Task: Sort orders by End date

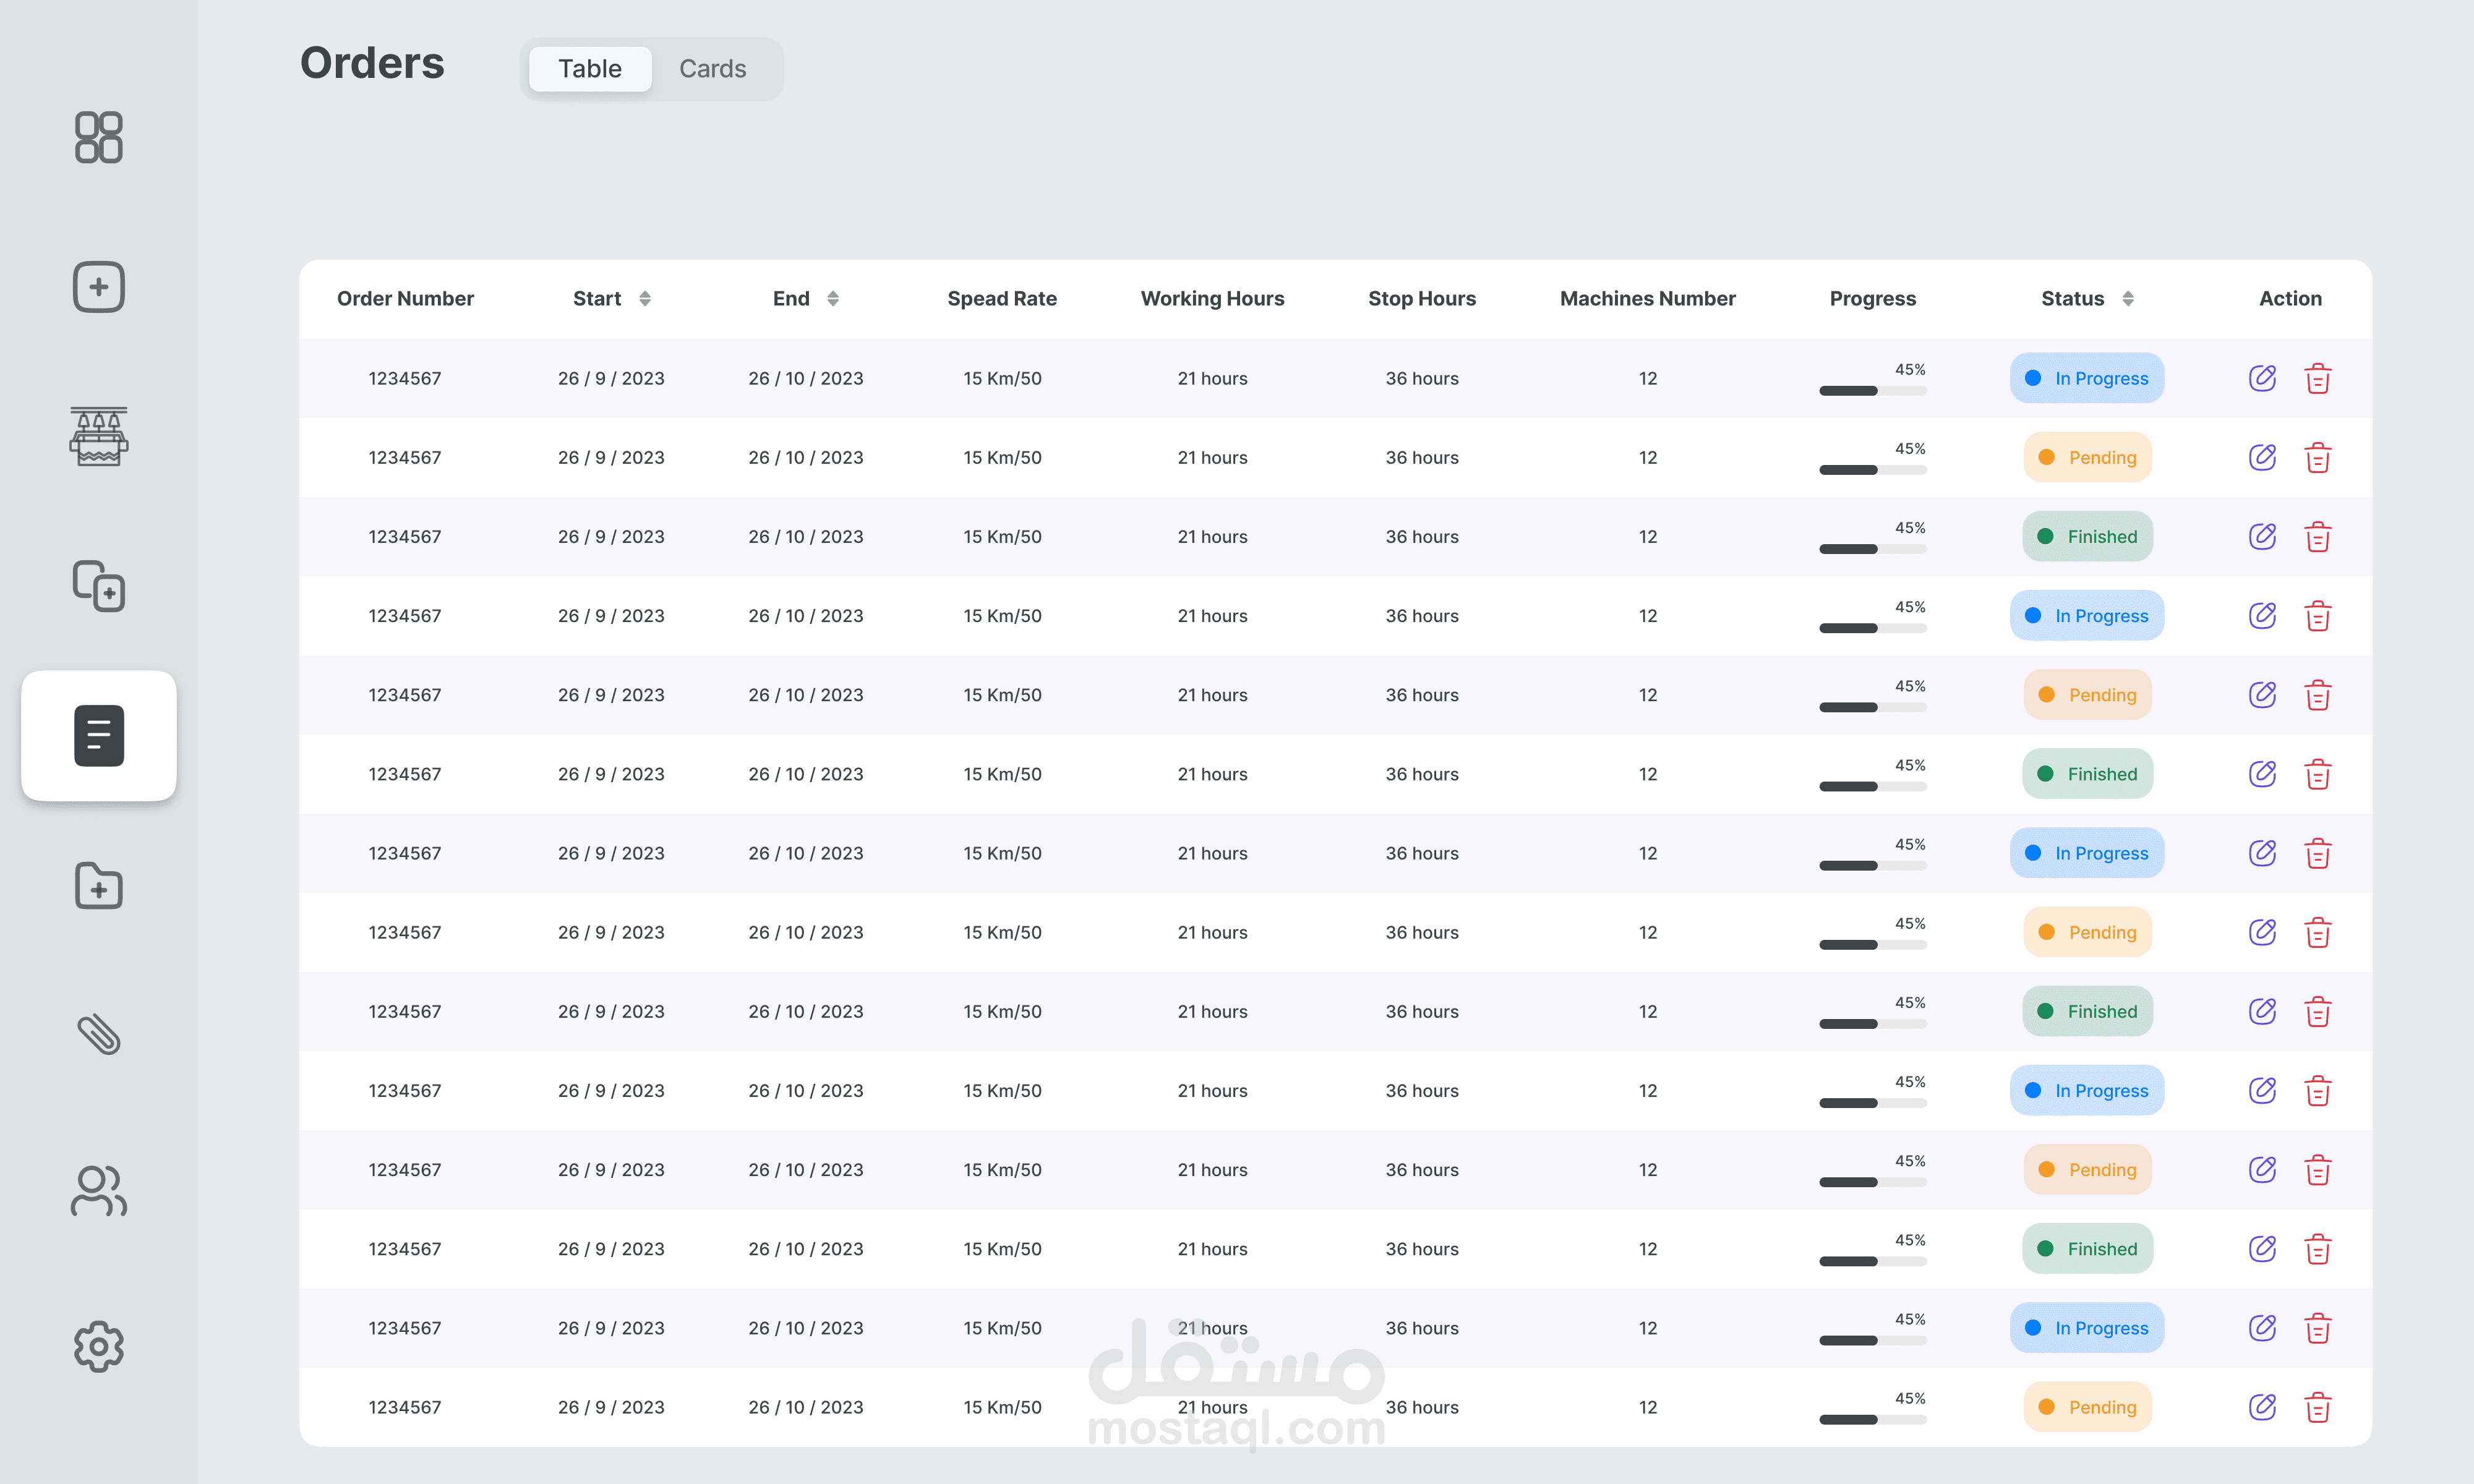Action: pos(833,298)
